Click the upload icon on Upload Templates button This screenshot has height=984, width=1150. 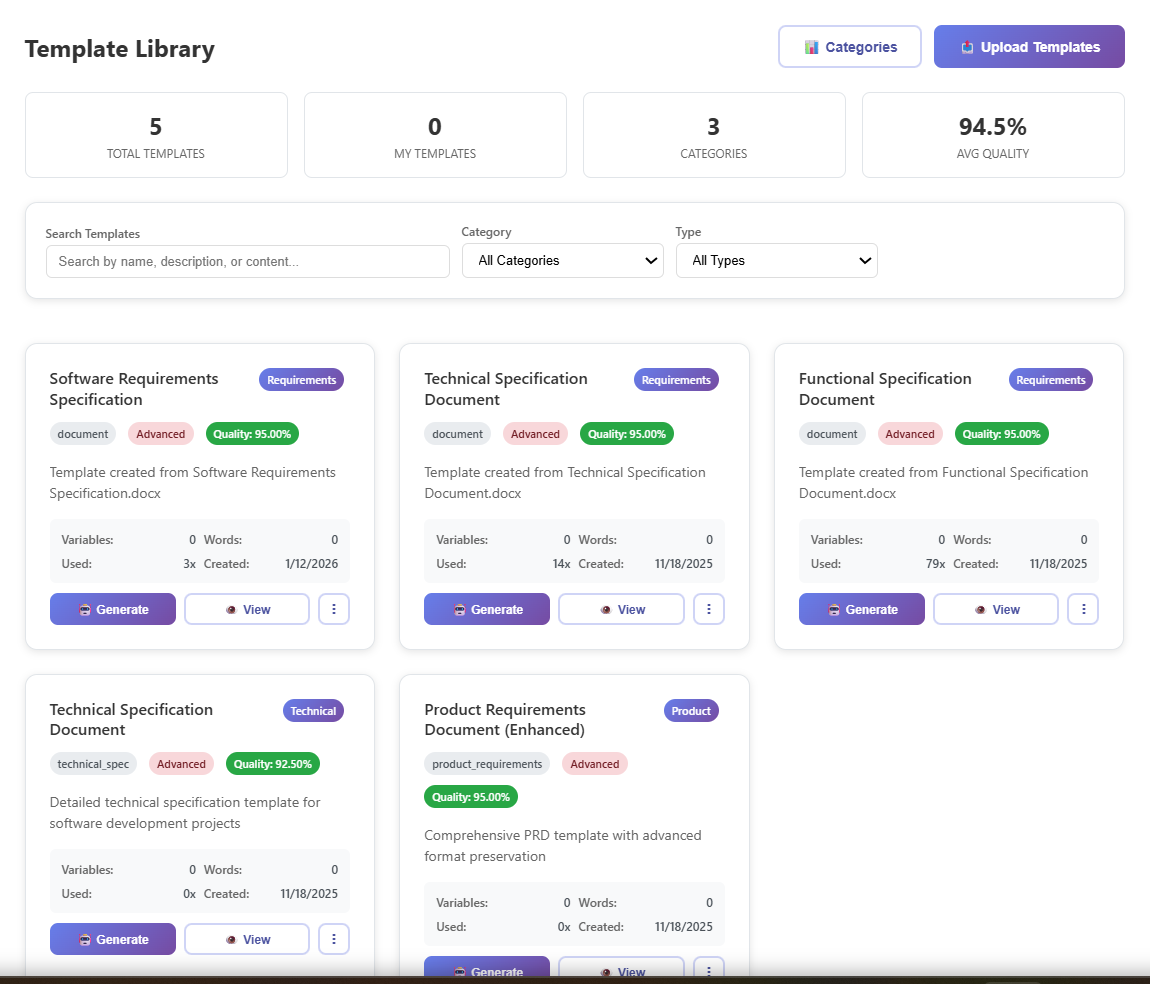[x=966, y=46]
